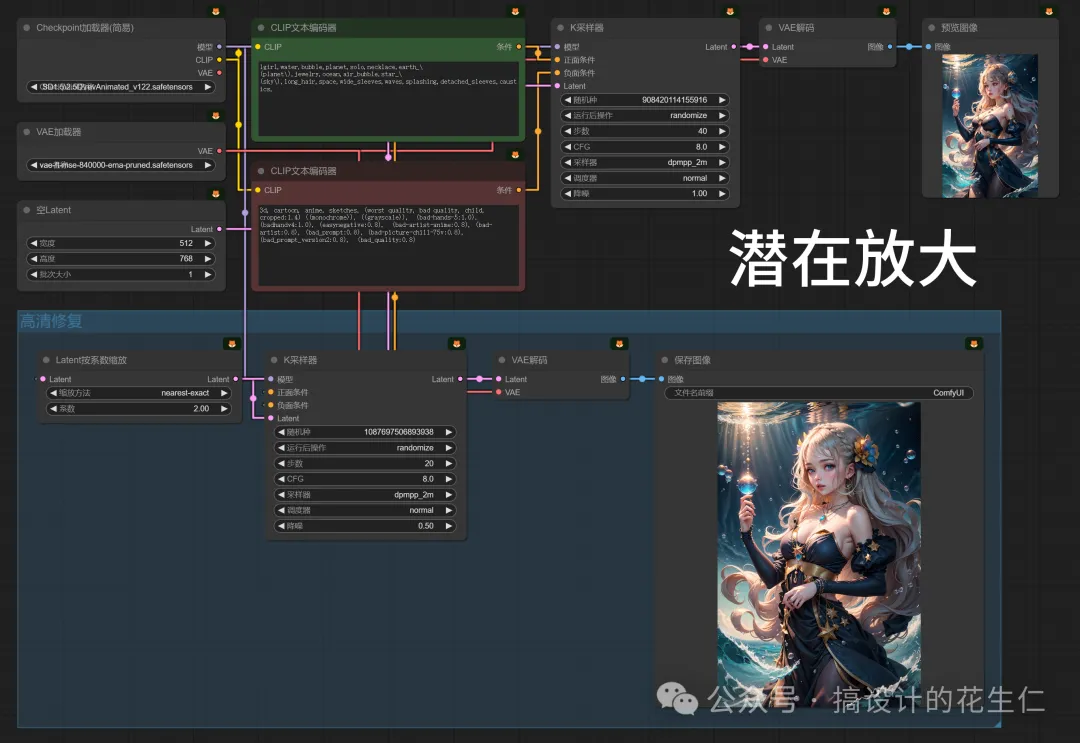Click fox badge icon above green CLIP文本编码器 node
Viewport: 1080px width, 743px height.
coord(515,12)
